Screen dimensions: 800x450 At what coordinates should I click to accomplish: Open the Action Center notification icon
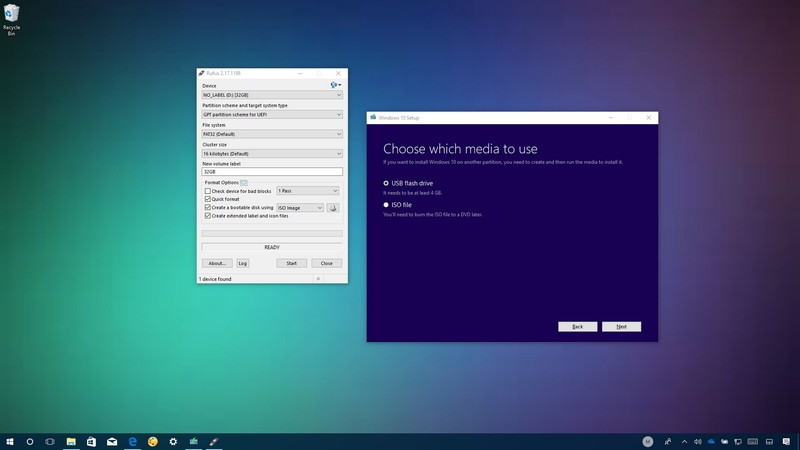[786, 442]
